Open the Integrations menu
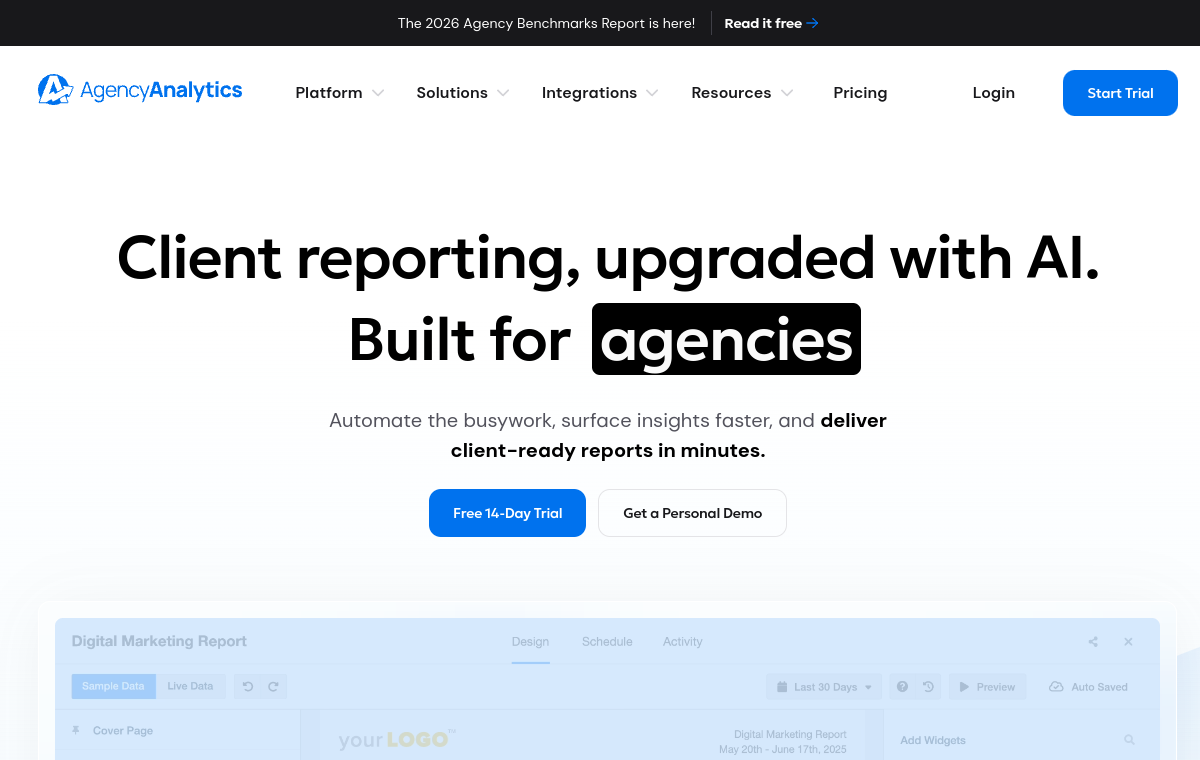Viewport: 1200px width, 760px height. click(589, 93)
